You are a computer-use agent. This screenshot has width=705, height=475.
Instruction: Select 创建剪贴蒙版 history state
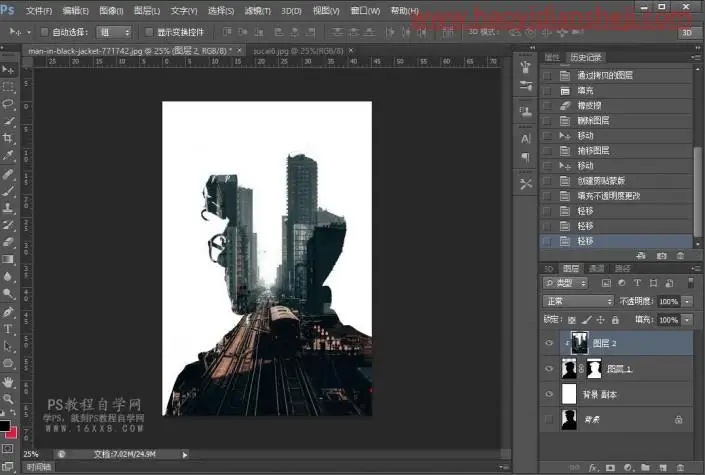[x=616, y=181]
